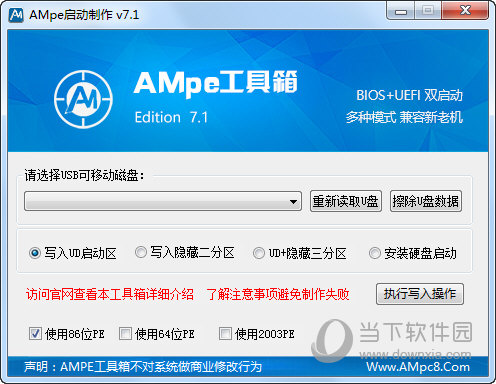Click the AMpe工具箱 banner title
The height and width of the screenshot is (384, 496).
point(216,83)
